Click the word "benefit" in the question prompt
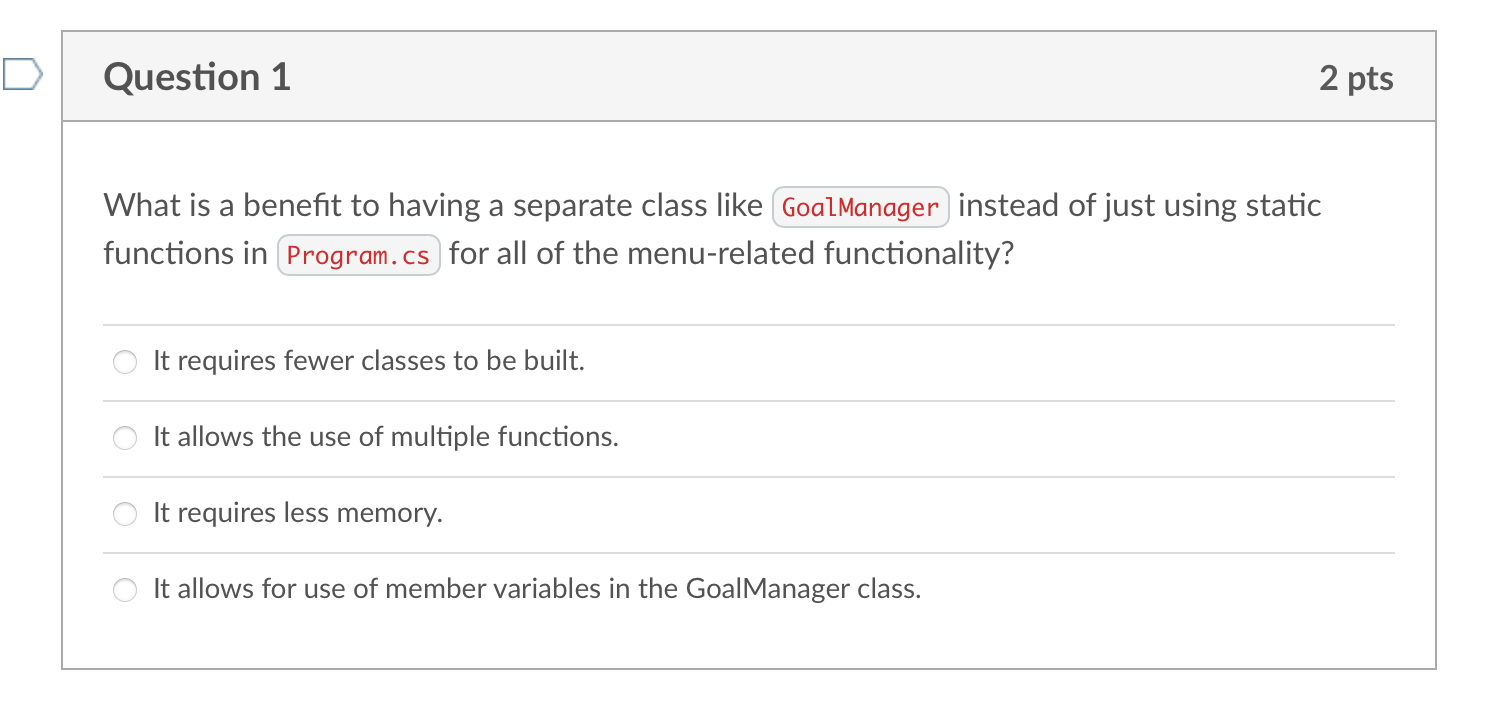Screen dimensions: 1492x710 296,206
